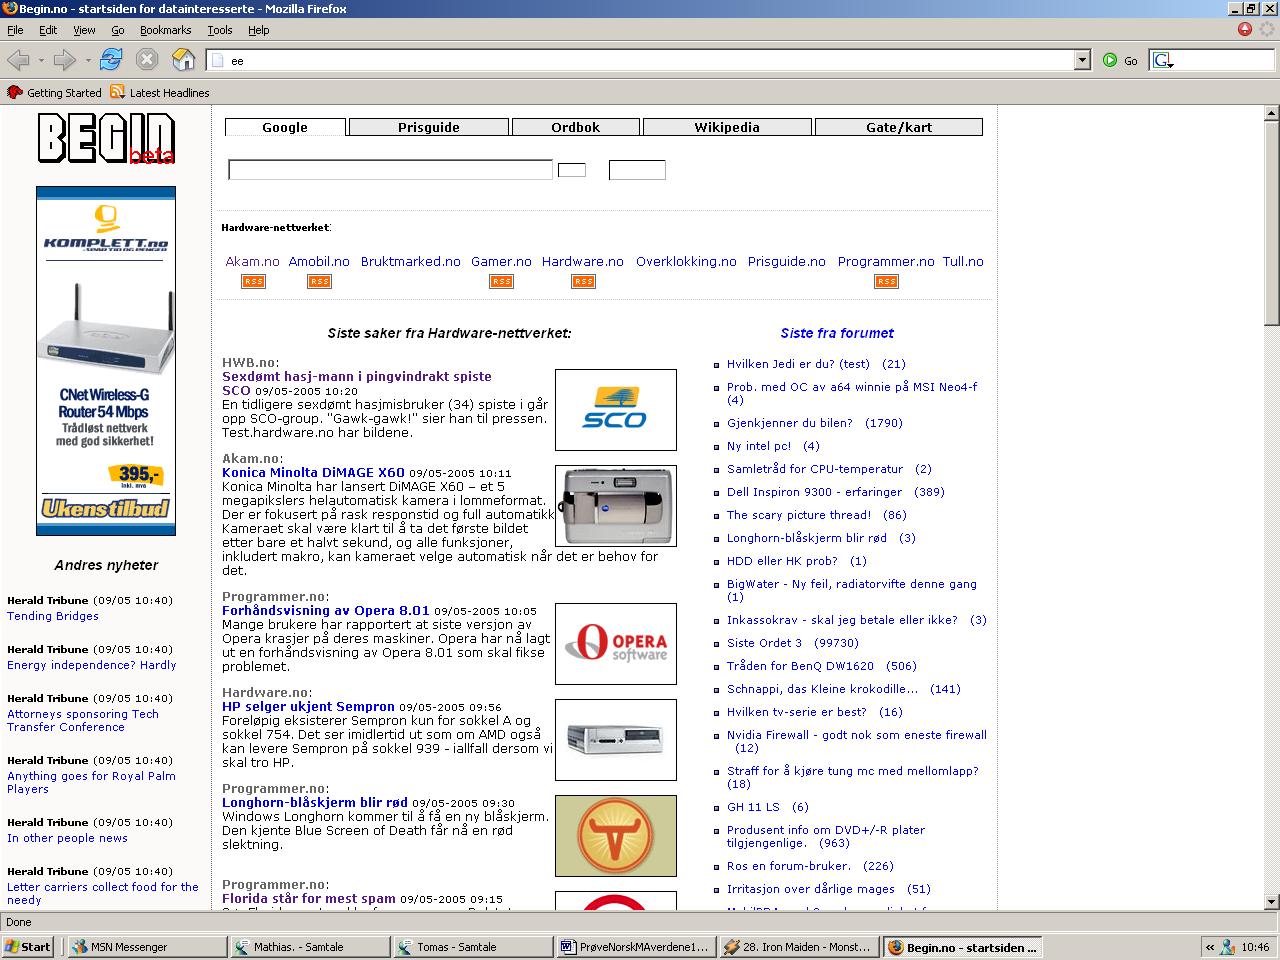Click the Firefox taskbar button Begin.no
The height and width of the screenshot is (960, 1280).
pyautogui.click(x=965, y=946)
